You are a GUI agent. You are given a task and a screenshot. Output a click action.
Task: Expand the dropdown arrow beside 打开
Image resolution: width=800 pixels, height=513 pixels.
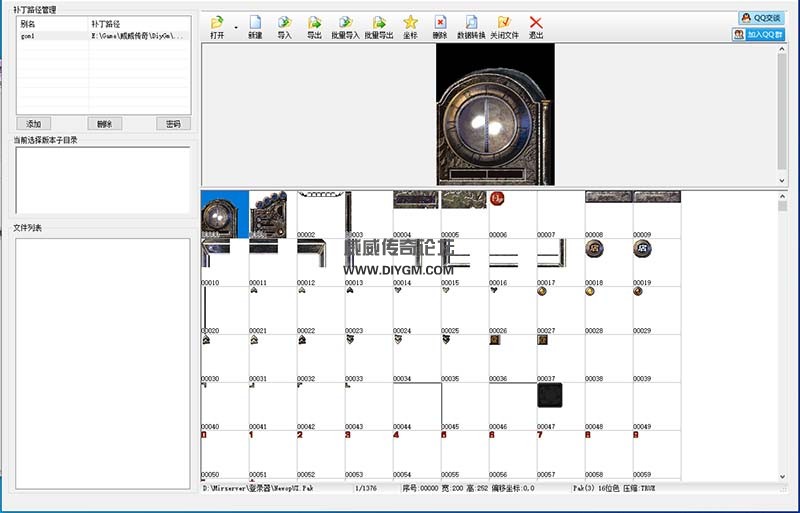[x=236, y=28]
